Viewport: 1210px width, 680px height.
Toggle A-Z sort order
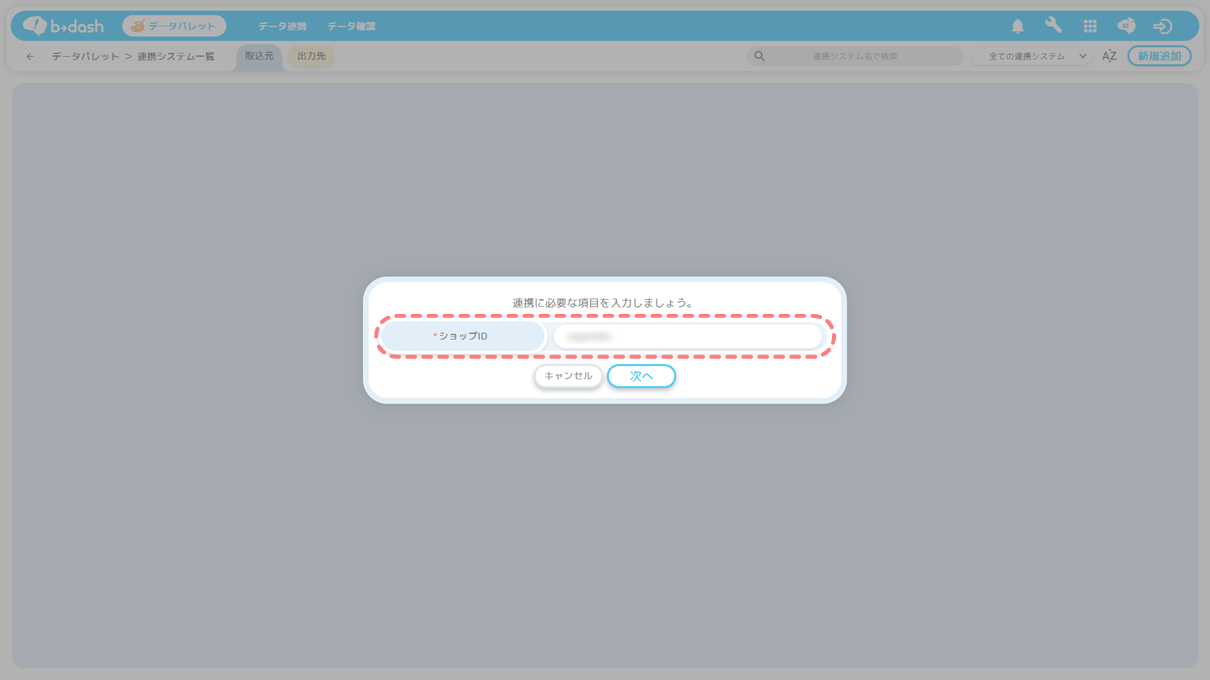(x=1109, y=56)
